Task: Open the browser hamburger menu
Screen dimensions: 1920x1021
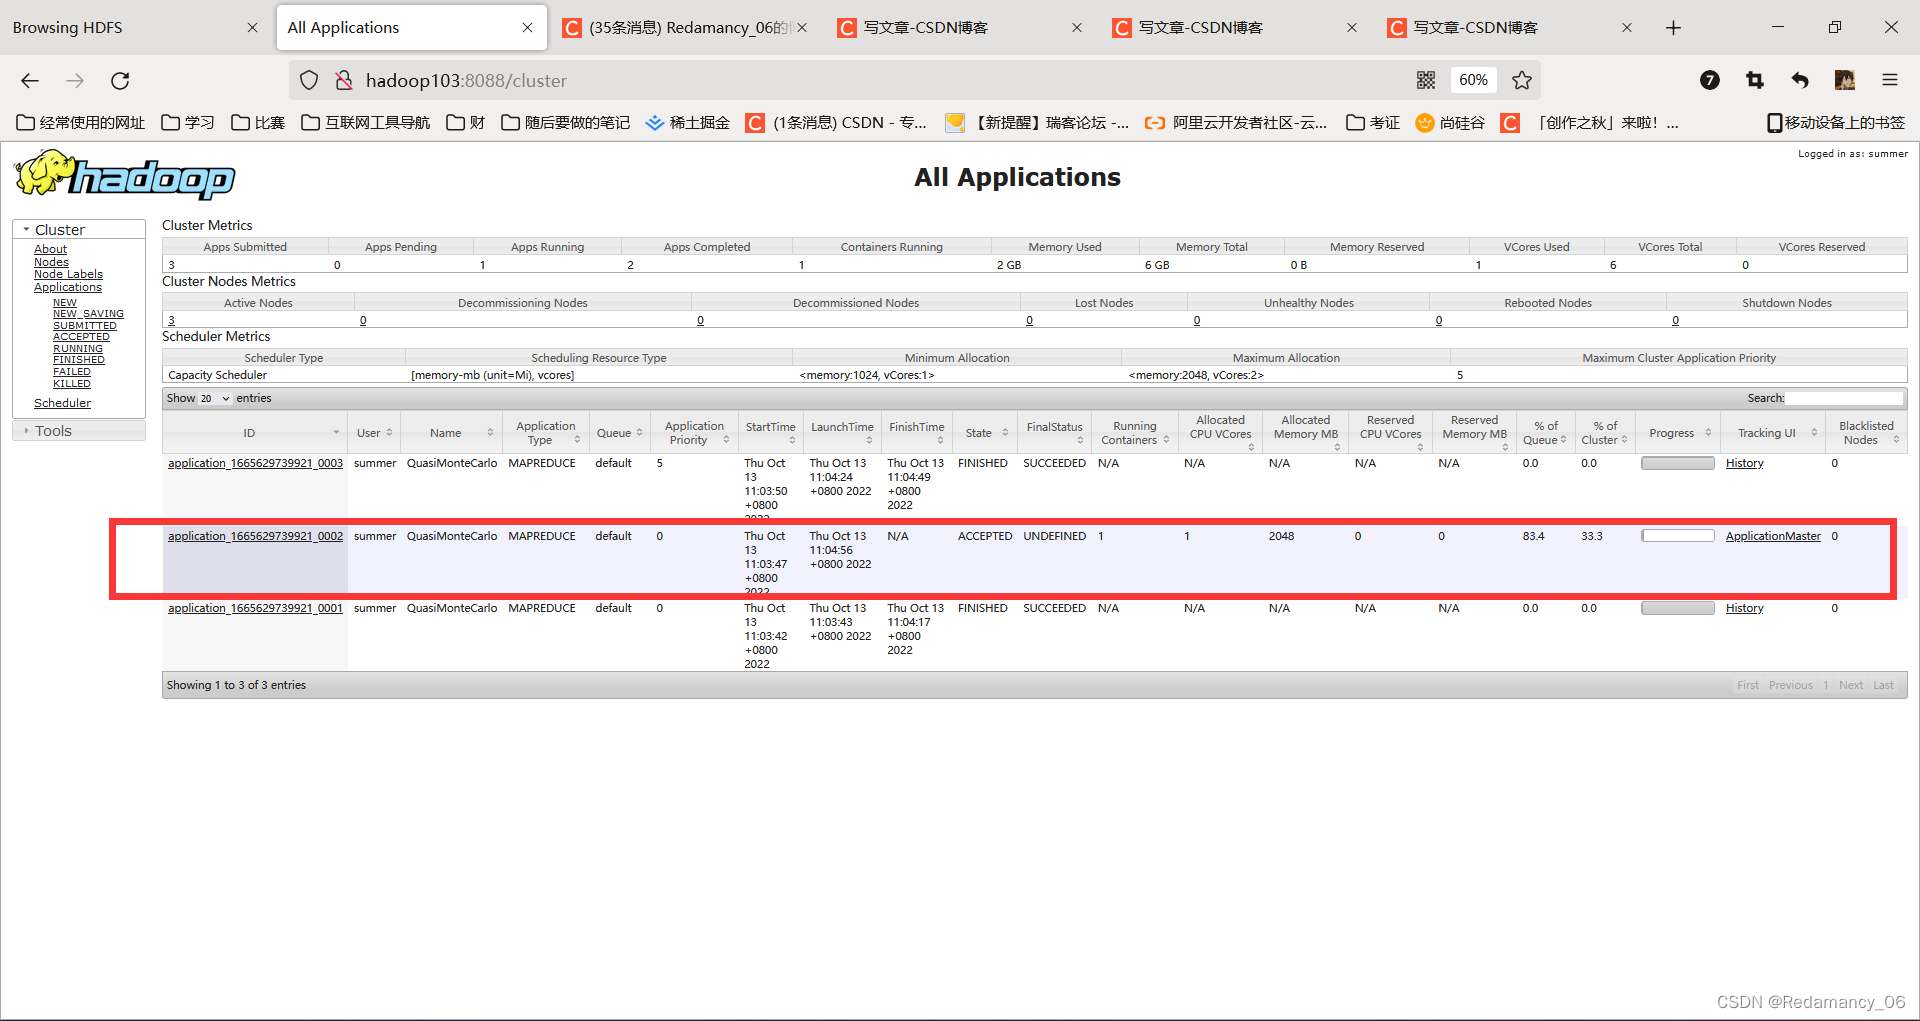Action: 1890,80
